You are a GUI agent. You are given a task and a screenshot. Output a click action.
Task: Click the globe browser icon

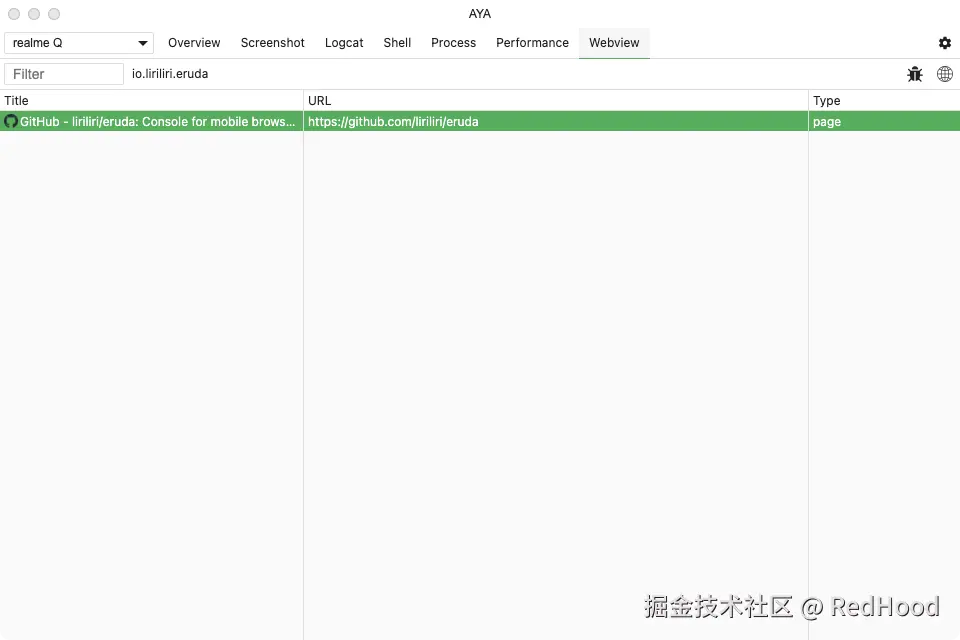click(x=945, y=74)
